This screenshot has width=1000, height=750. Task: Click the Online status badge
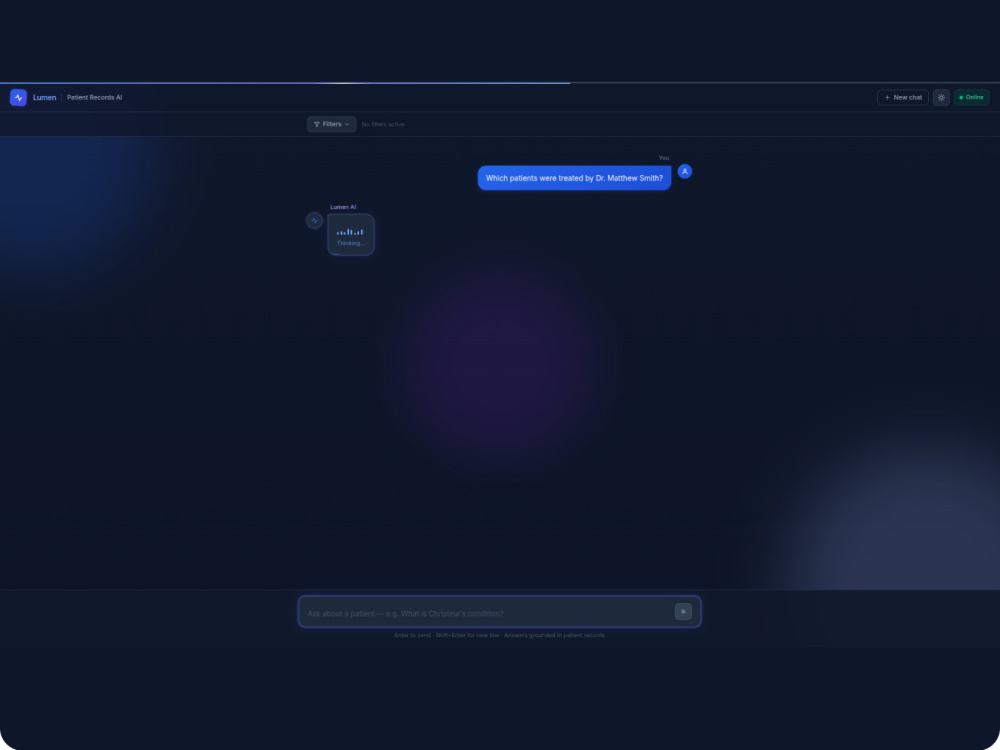pos(971,98)
